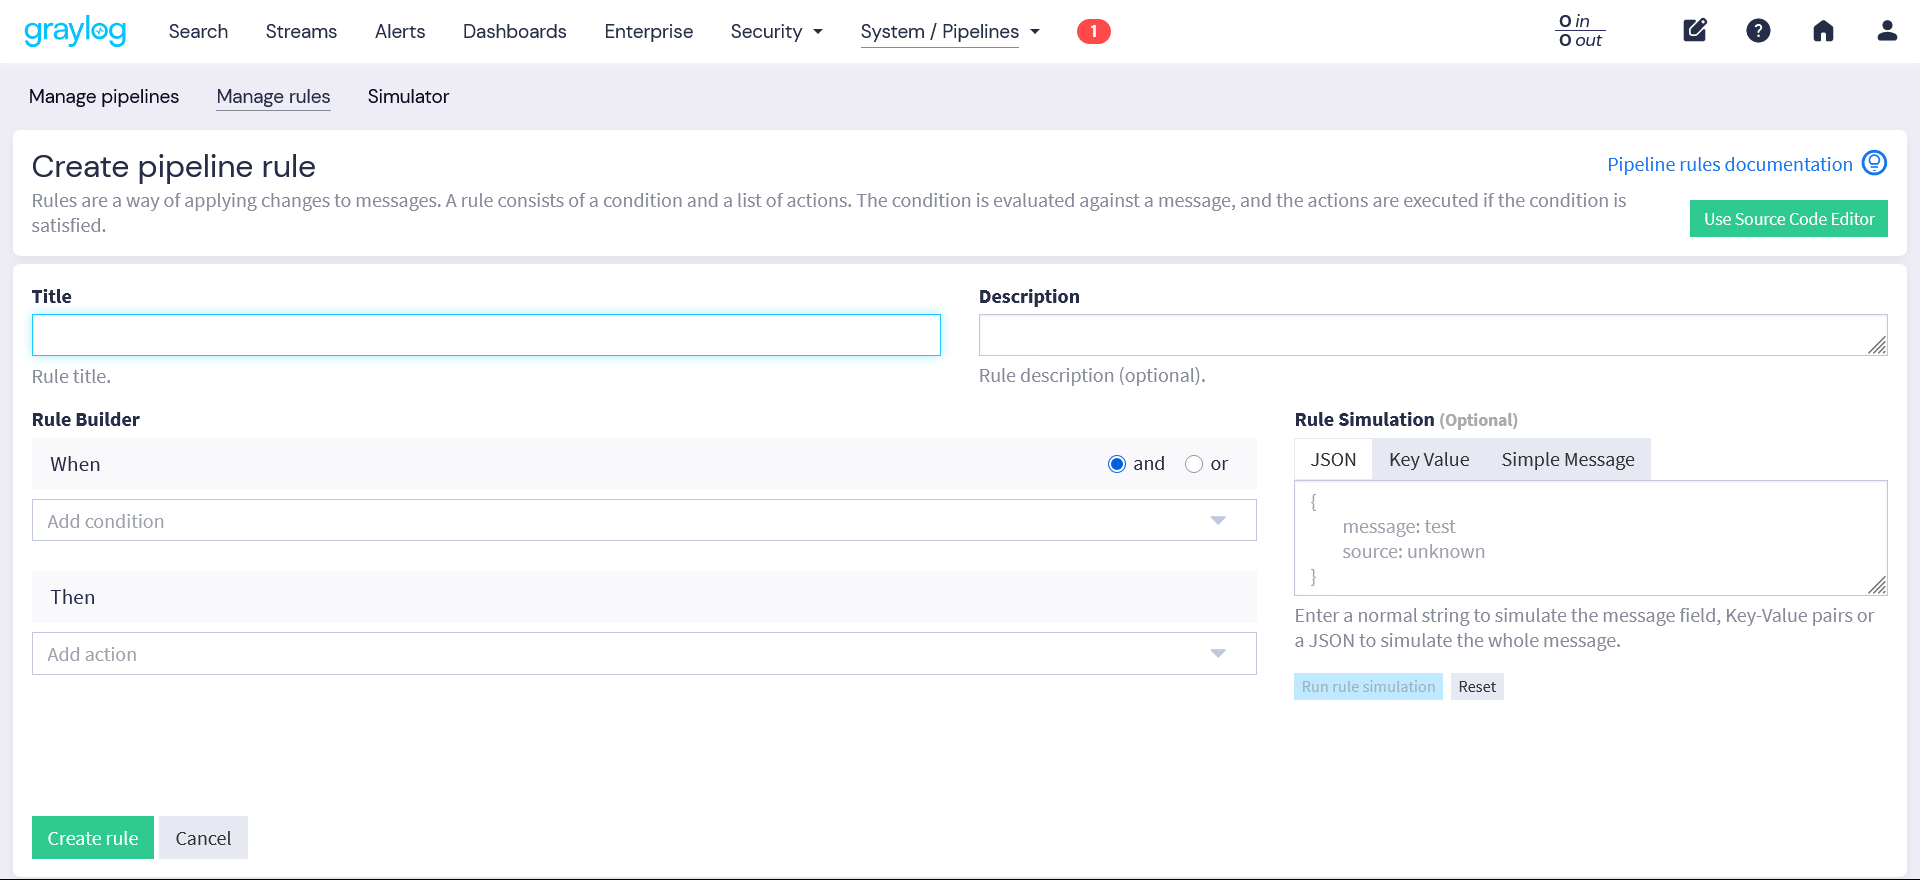
Task: Click the Graylog logo
Action: [x=75, y=31]
